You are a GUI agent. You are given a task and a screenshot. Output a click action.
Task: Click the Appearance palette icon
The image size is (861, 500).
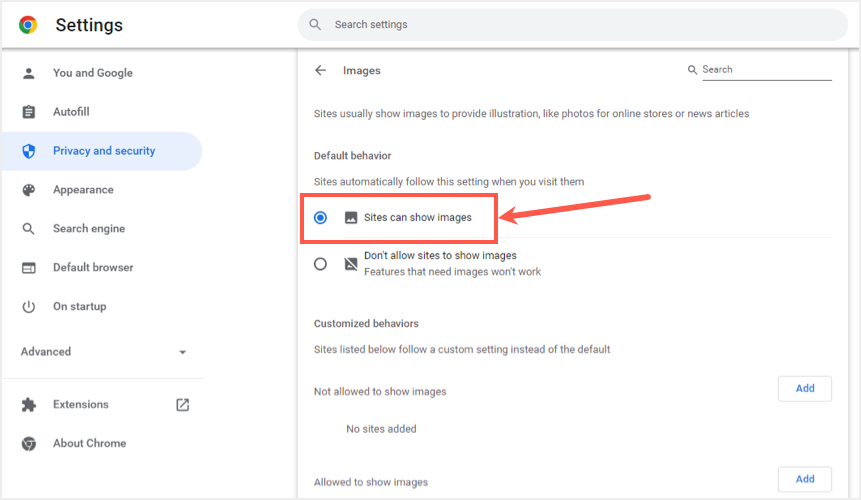click(29, 190)
